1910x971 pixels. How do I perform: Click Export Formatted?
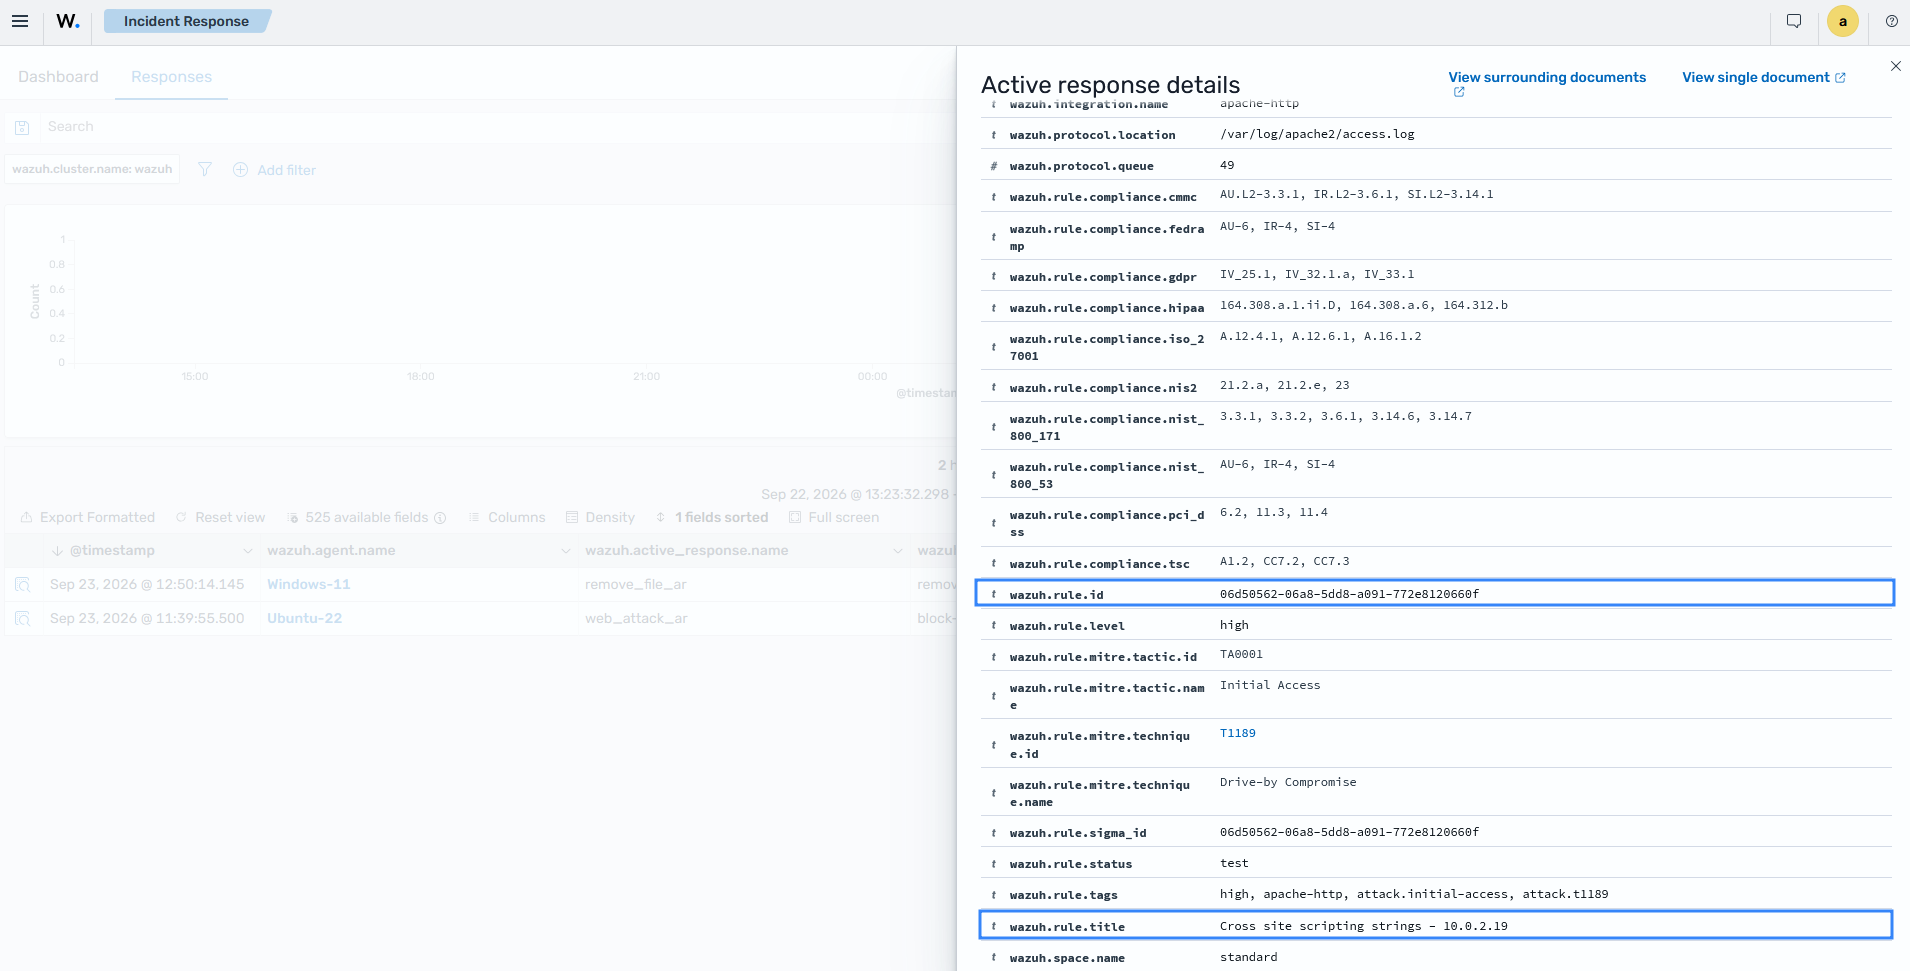(x=88, y=517)
